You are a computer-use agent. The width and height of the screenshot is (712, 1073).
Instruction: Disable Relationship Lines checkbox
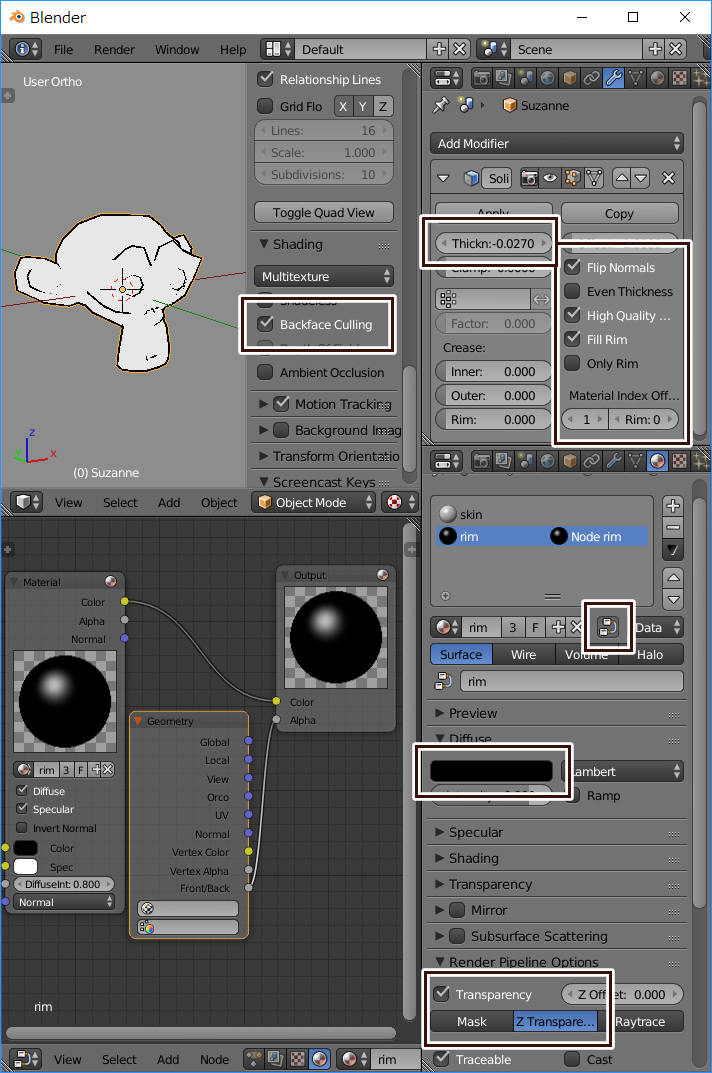pyautogui.click(x=266, y=79)
